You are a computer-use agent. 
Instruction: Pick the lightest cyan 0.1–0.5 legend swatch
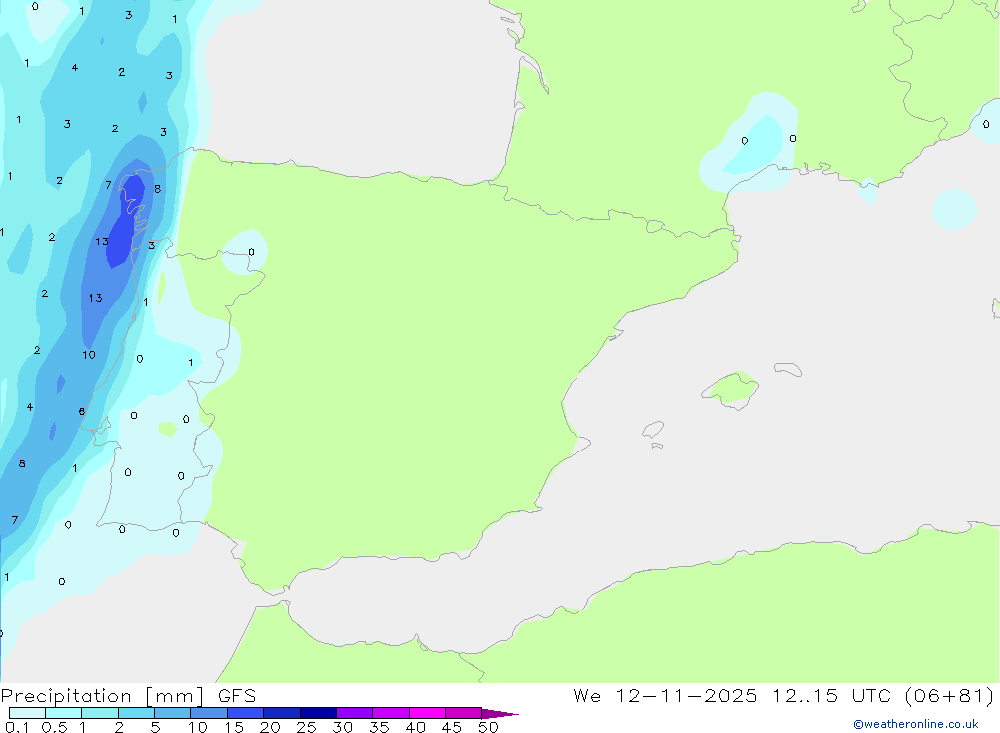27,713
